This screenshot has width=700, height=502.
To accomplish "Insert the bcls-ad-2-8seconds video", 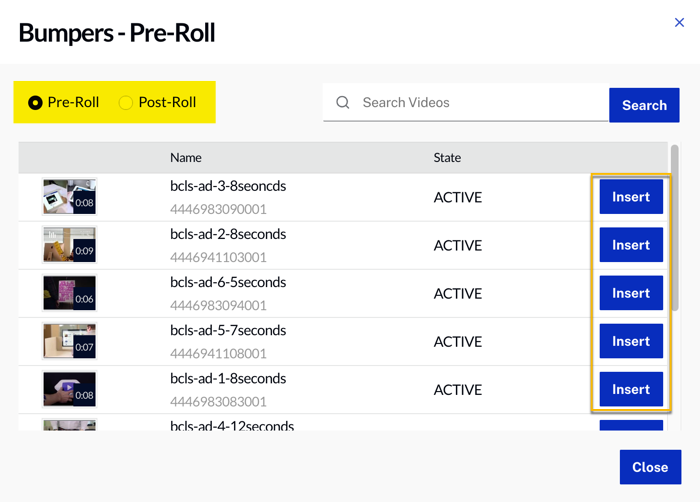I will 630,245.
